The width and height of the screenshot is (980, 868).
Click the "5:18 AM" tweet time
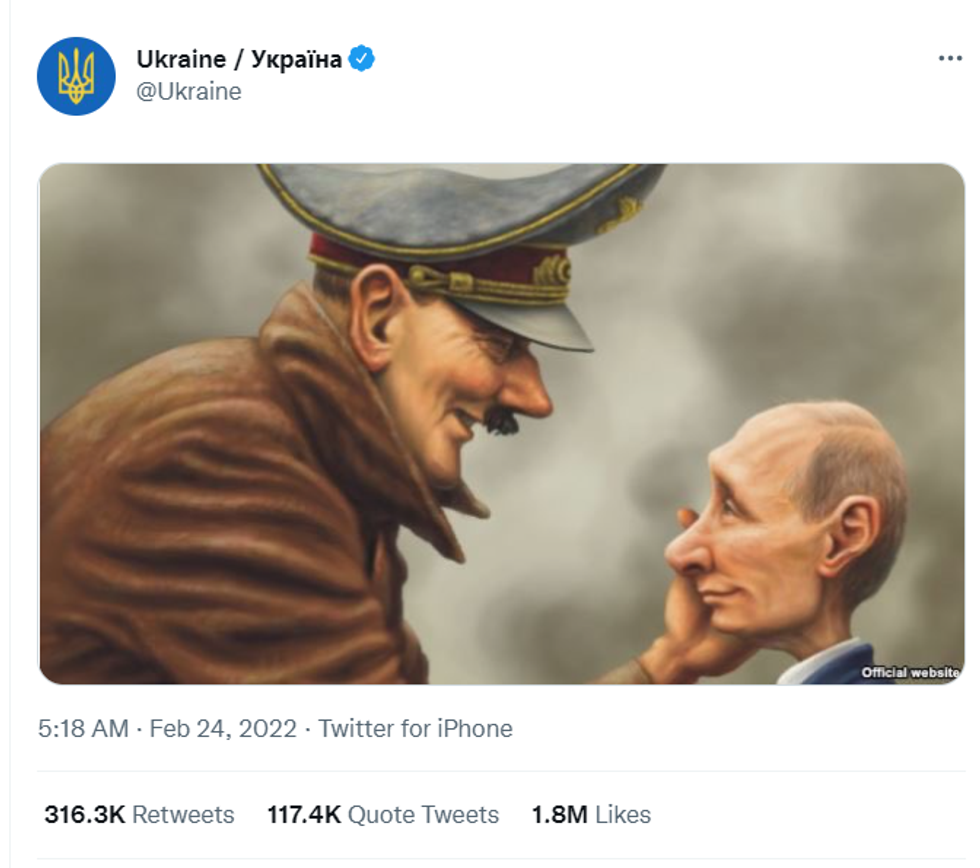coord(83,728)
